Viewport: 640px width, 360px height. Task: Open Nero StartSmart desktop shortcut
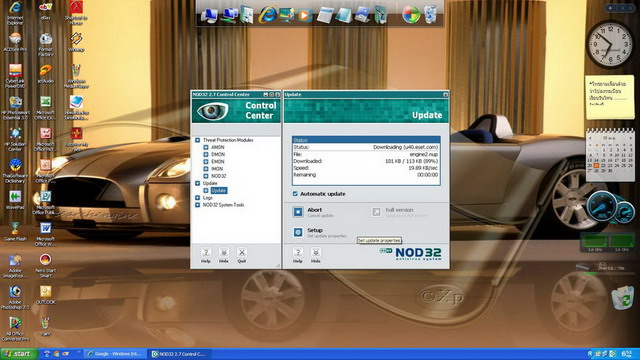tap(45, 266)
